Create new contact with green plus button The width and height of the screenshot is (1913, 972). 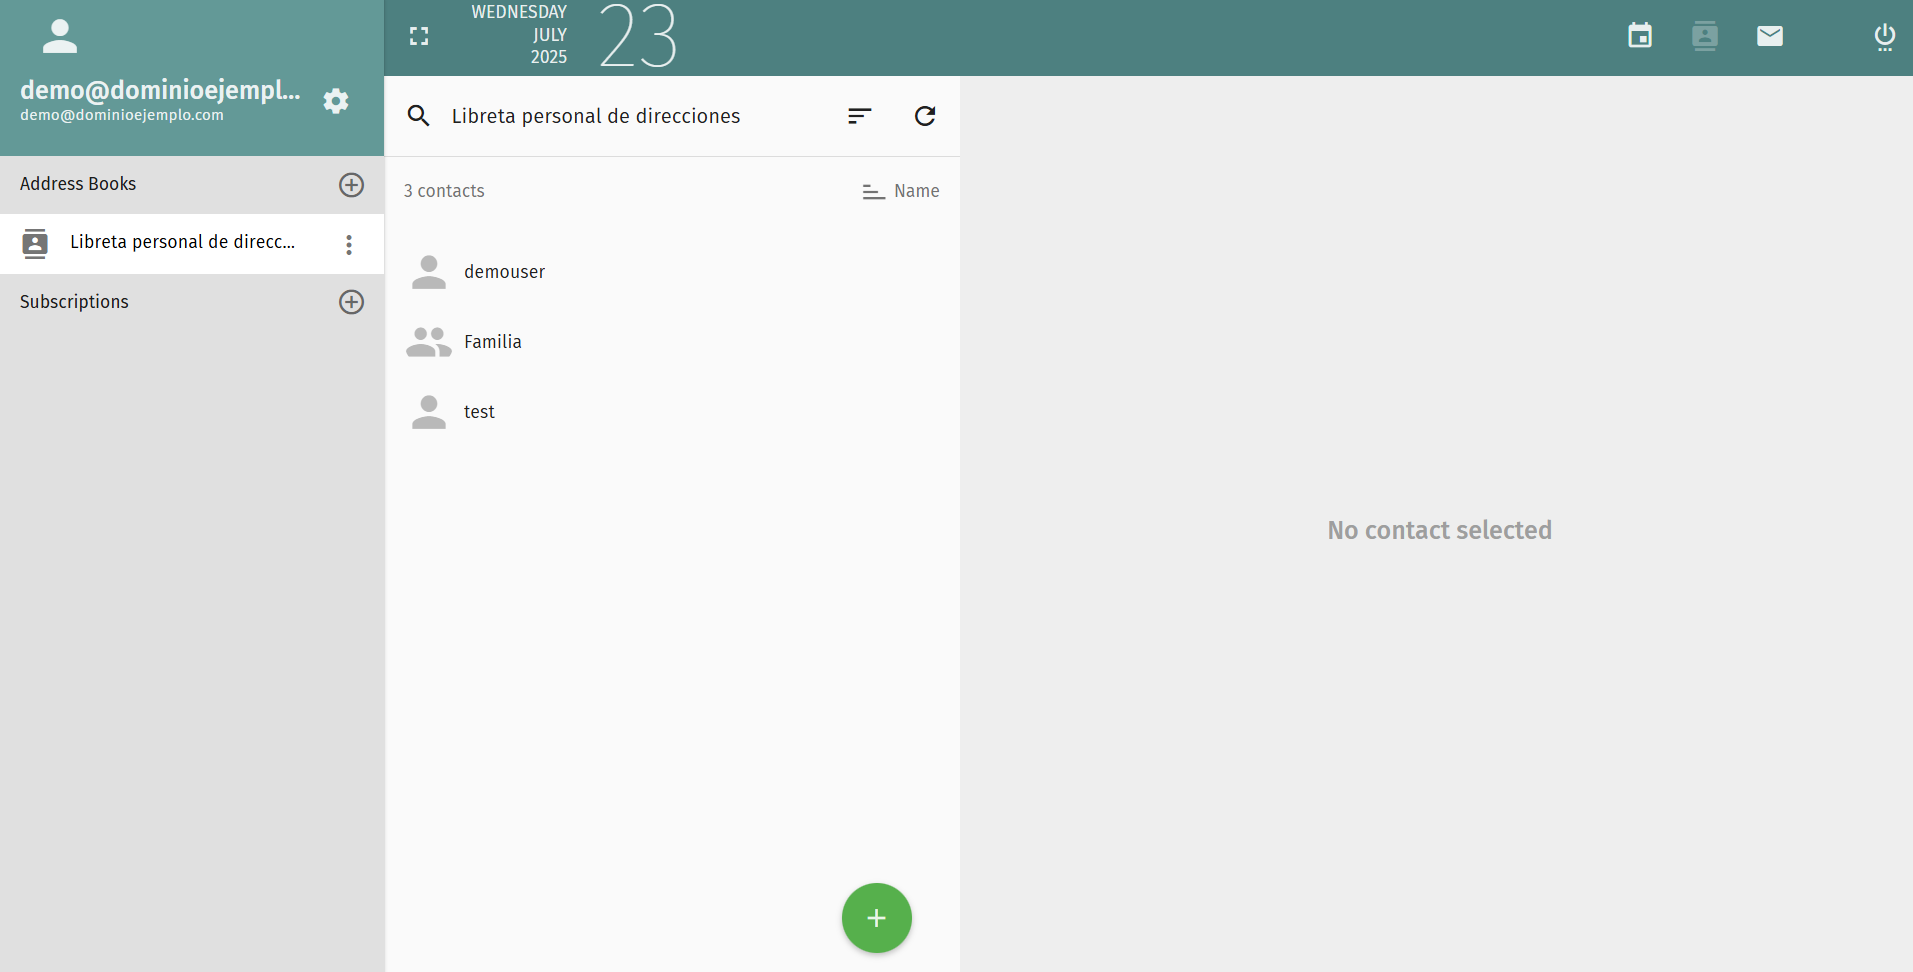877,918
